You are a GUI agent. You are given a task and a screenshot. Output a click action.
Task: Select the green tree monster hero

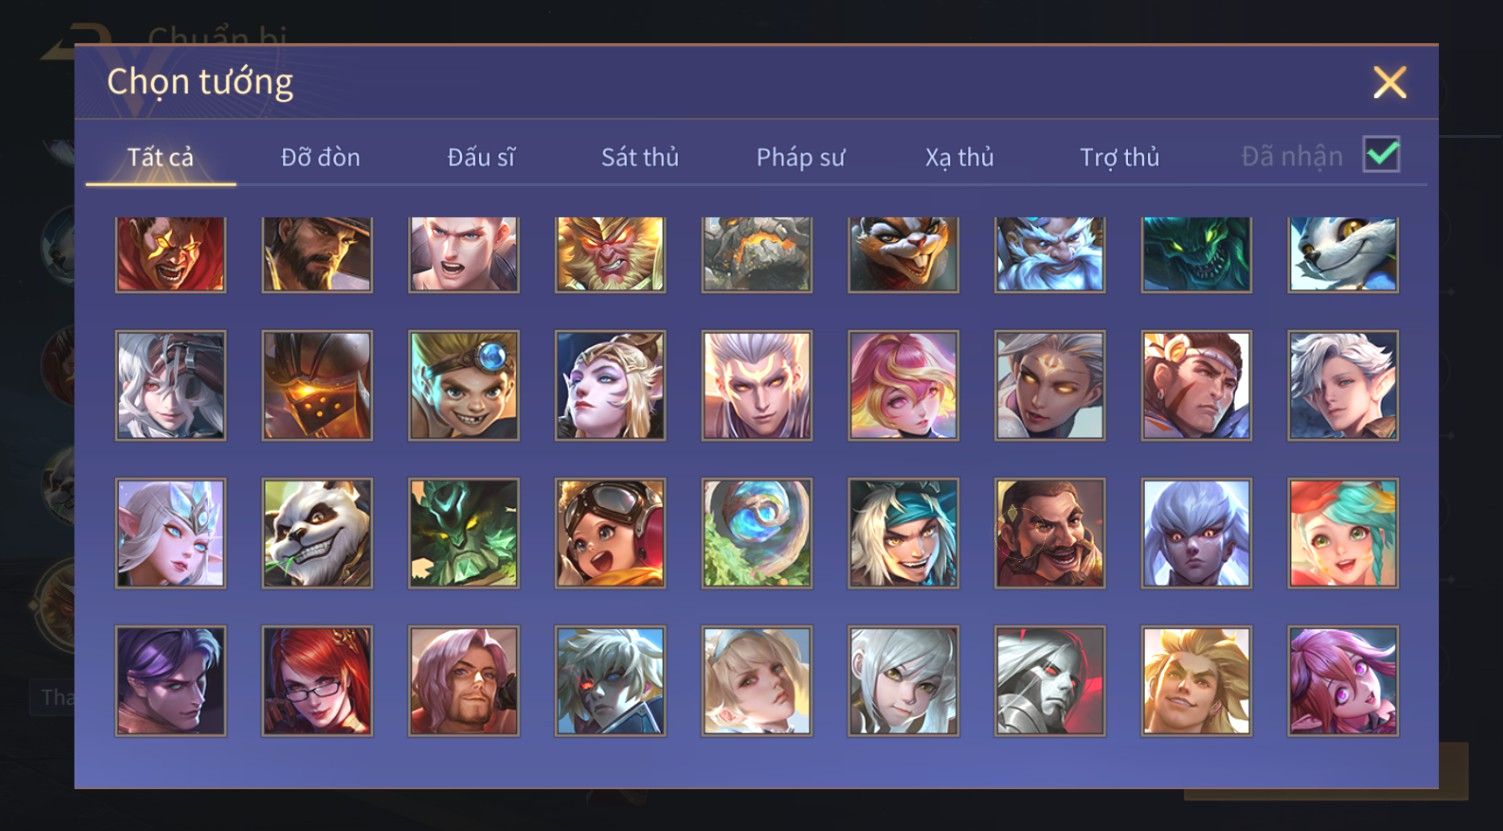point(464,533)
